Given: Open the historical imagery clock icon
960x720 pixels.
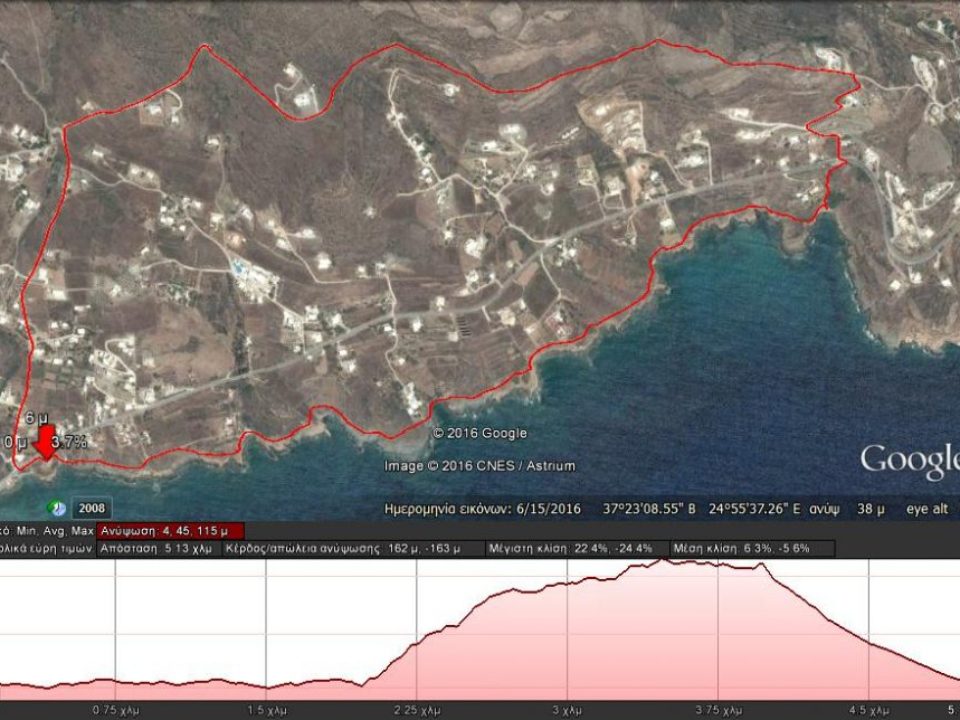Looking at the screenshot, I should 57,508.
